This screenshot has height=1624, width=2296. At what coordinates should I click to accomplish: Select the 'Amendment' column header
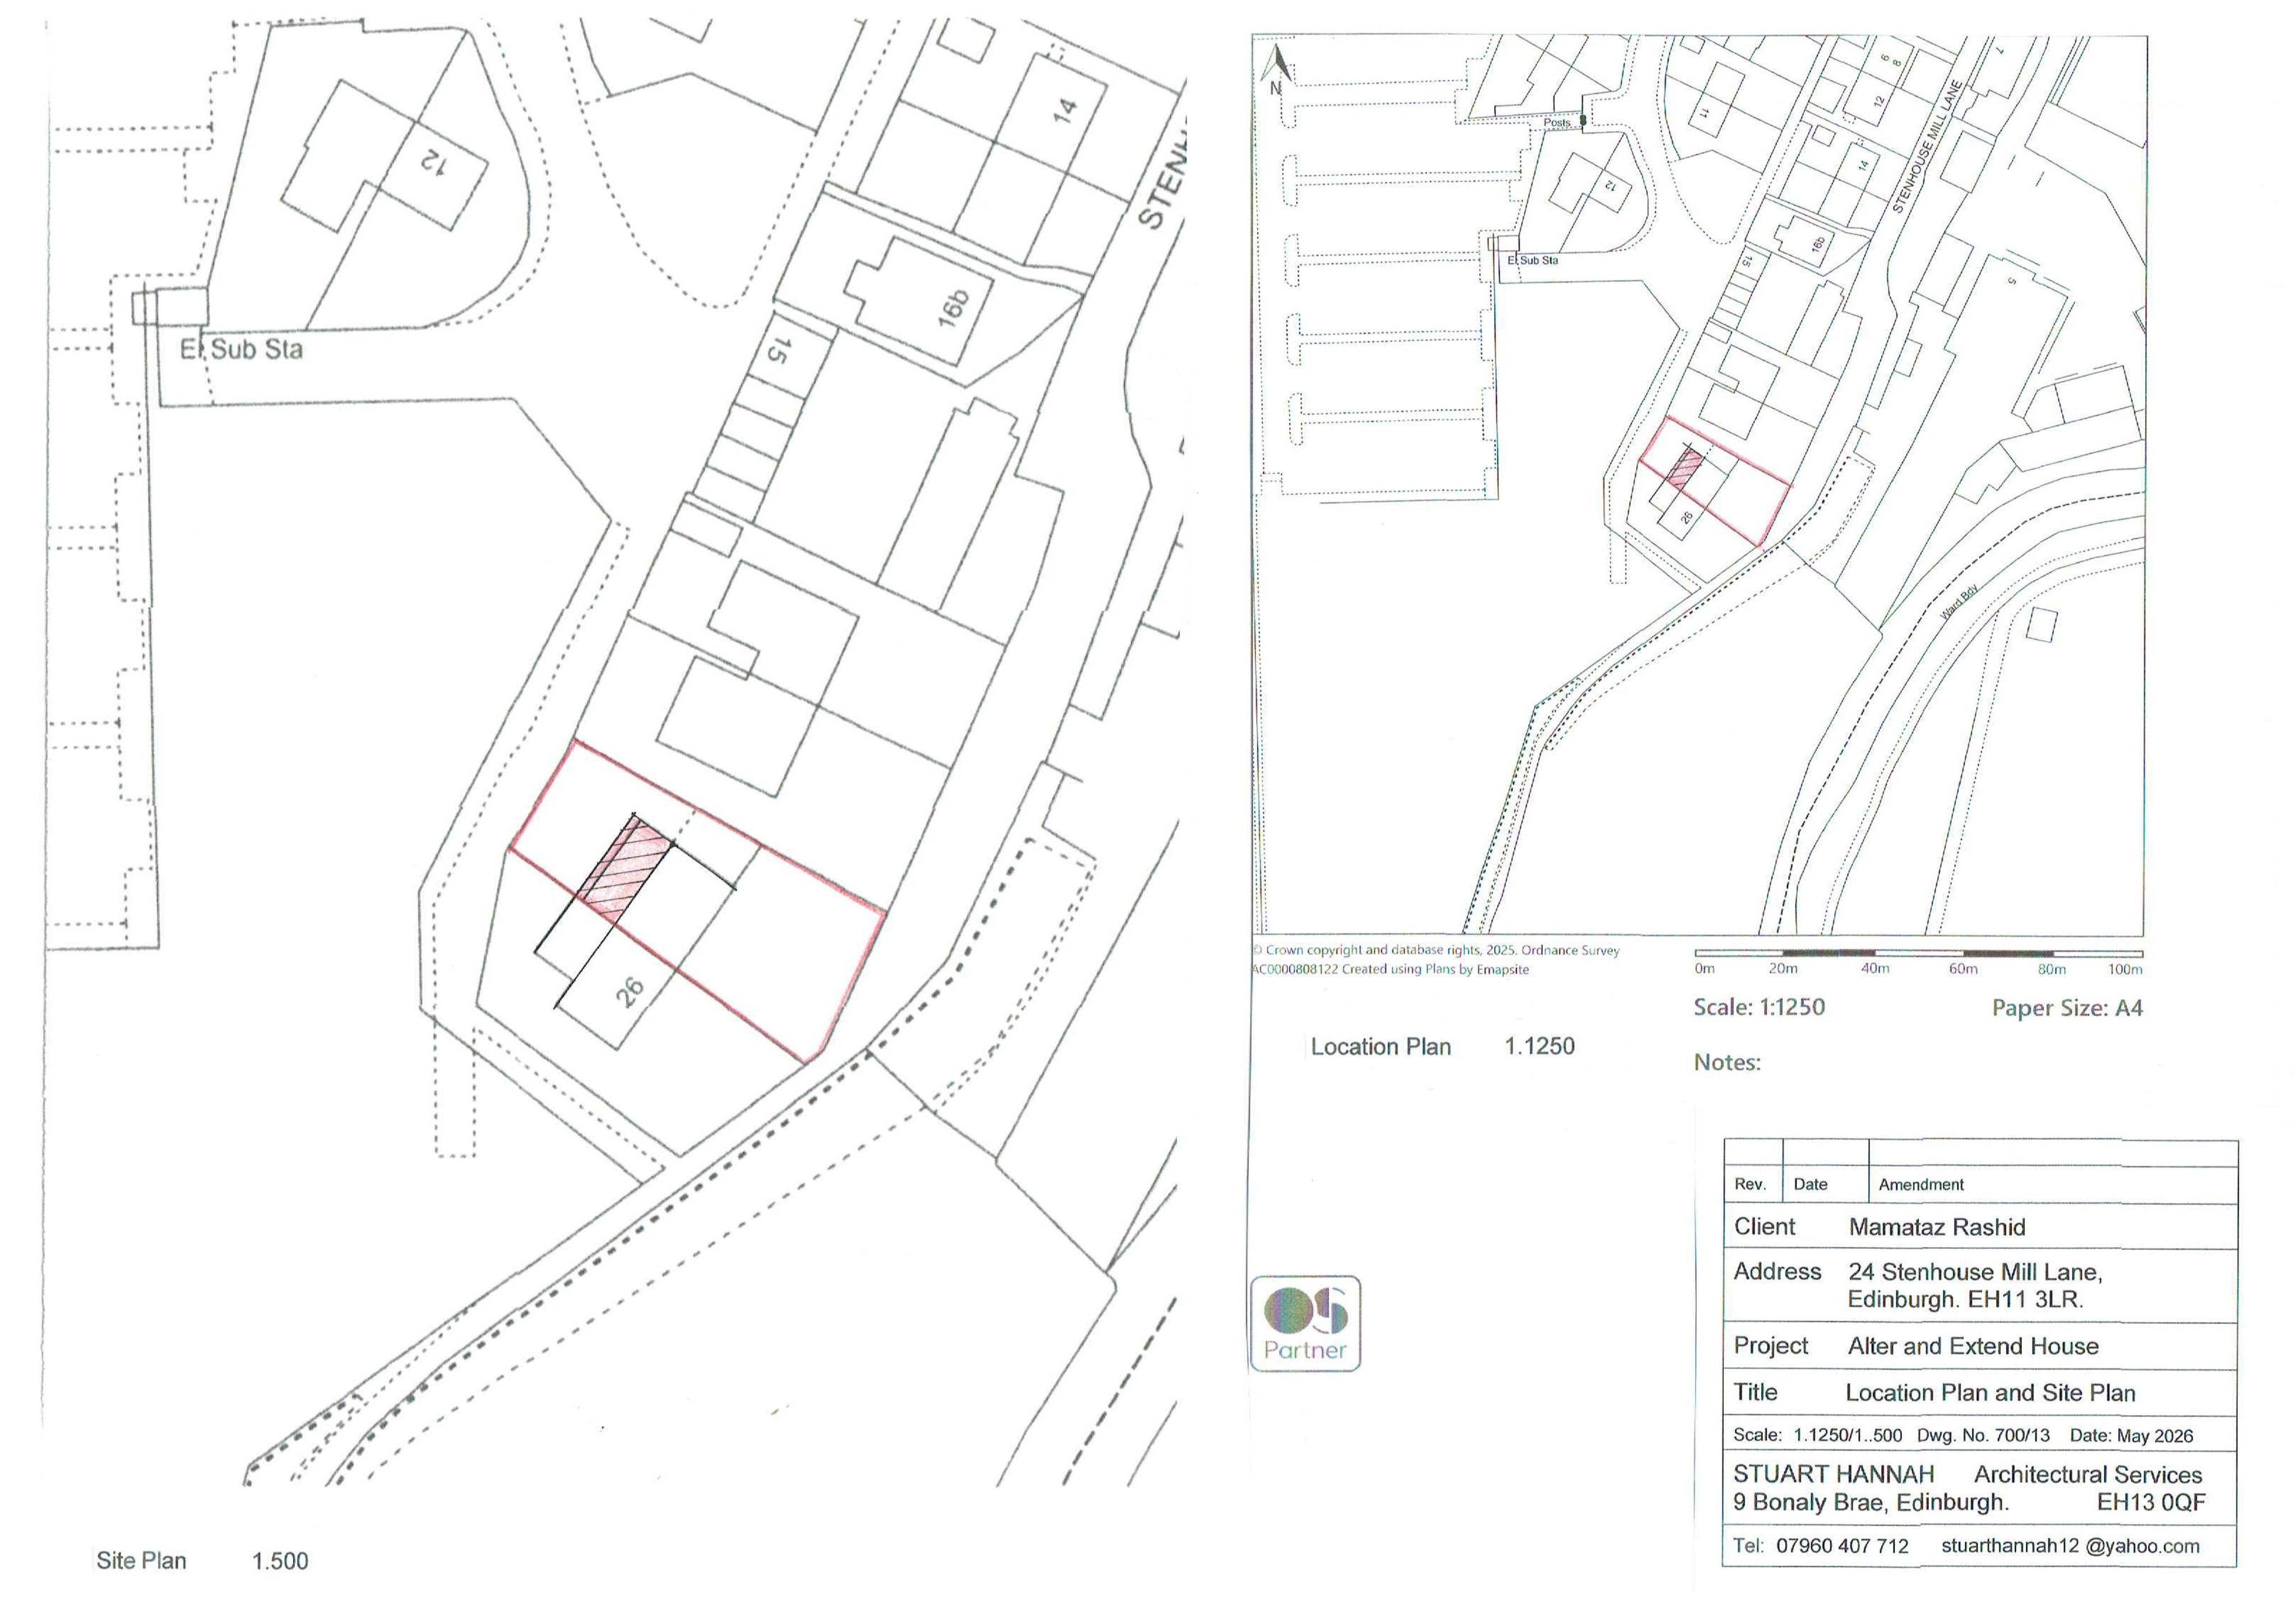[x=1921, y=1185]
